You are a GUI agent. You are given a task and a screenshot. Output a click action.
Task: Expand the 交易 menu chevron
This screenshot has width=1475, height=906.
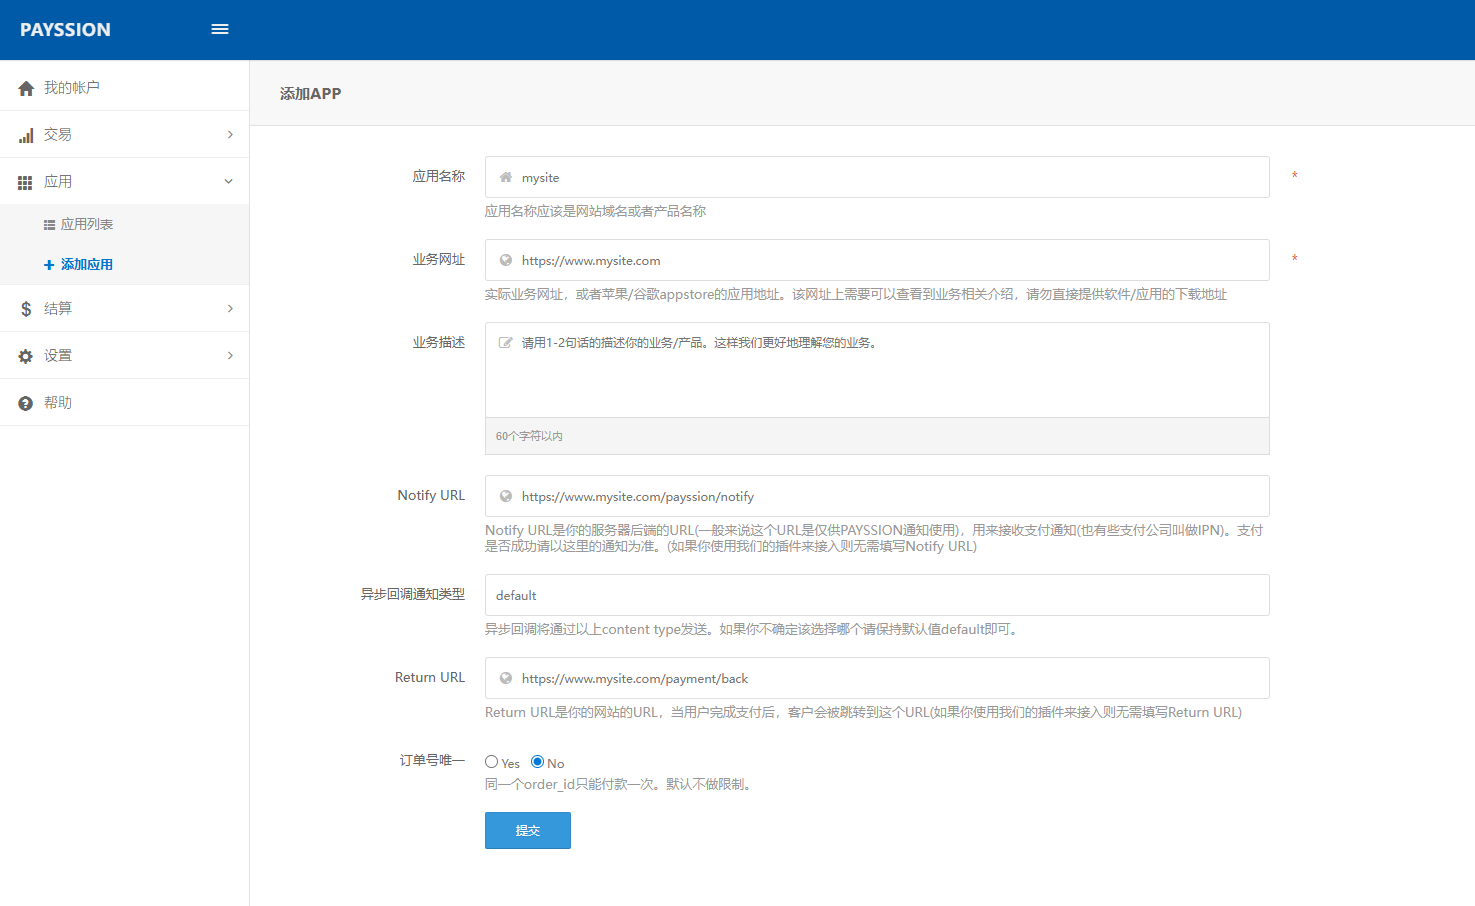click(230, 135)
